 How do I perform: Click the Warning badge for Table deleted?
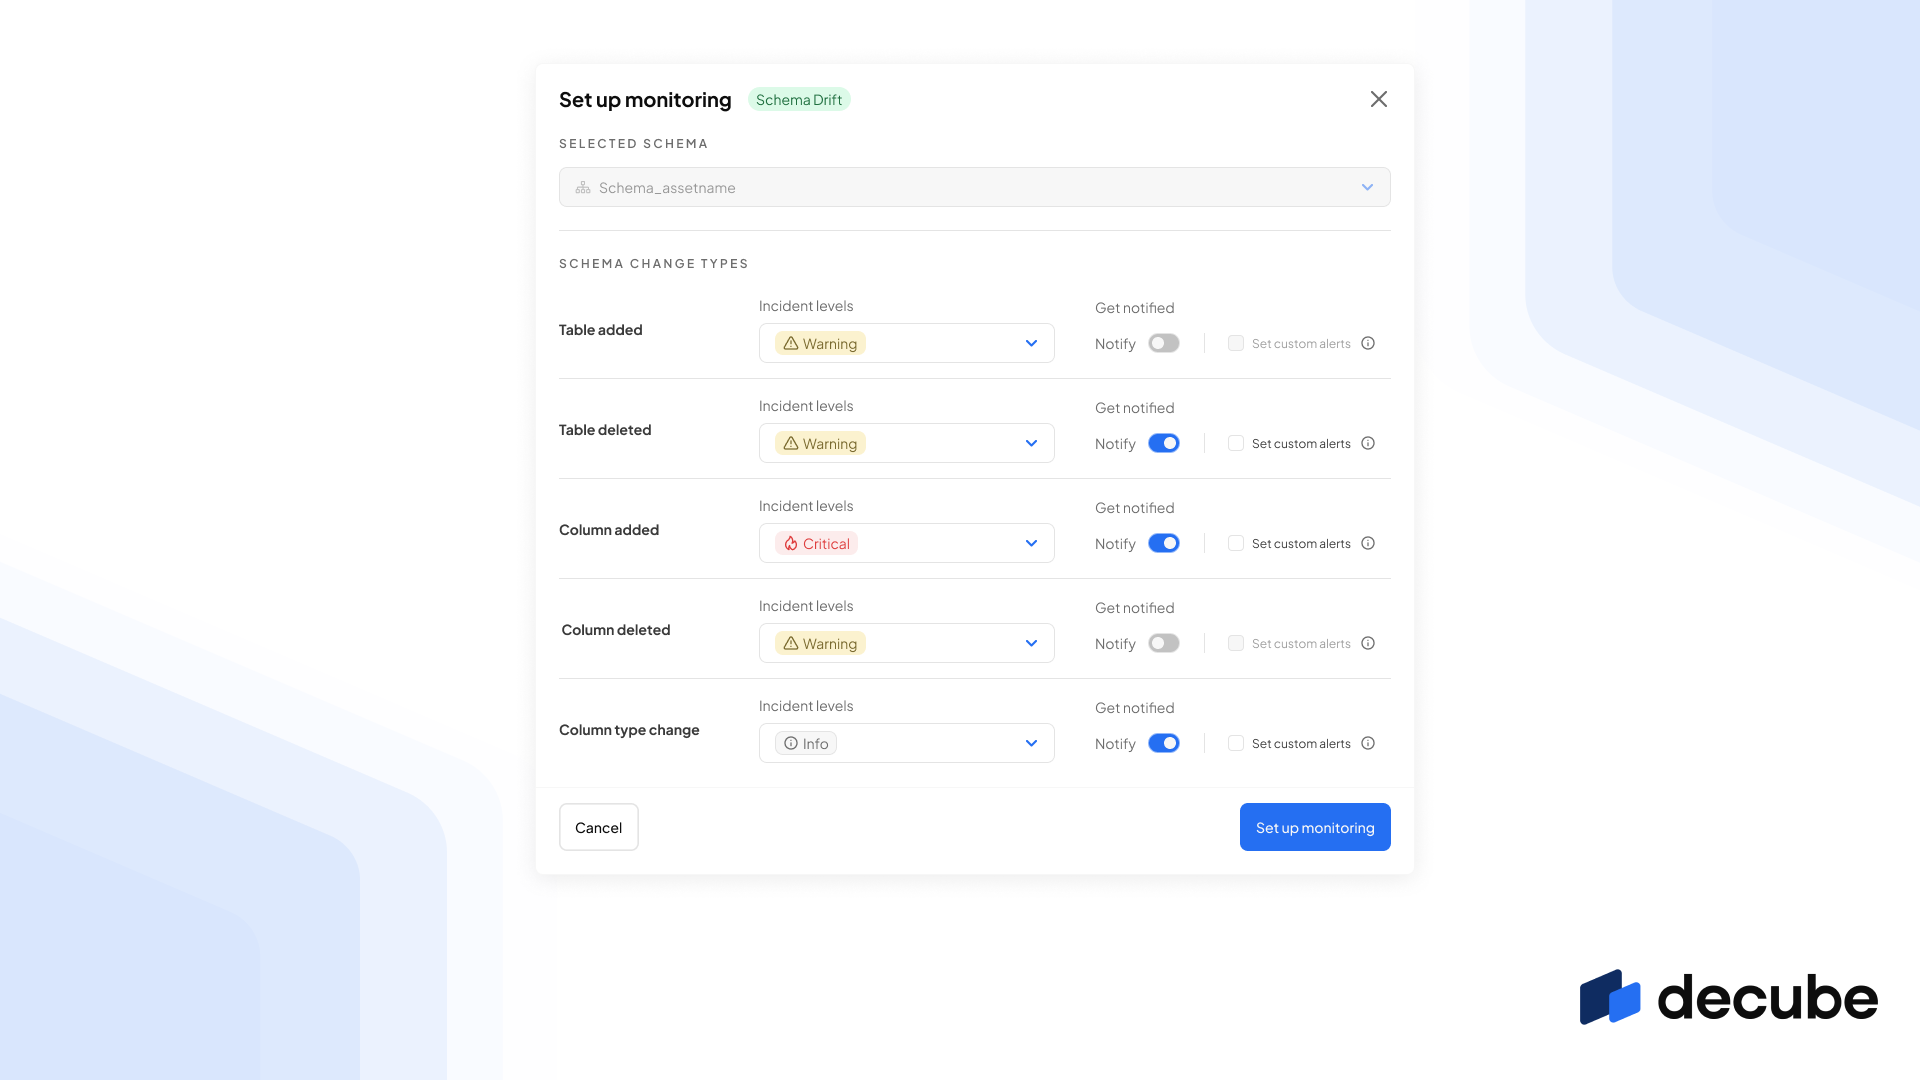coord(820,443)
